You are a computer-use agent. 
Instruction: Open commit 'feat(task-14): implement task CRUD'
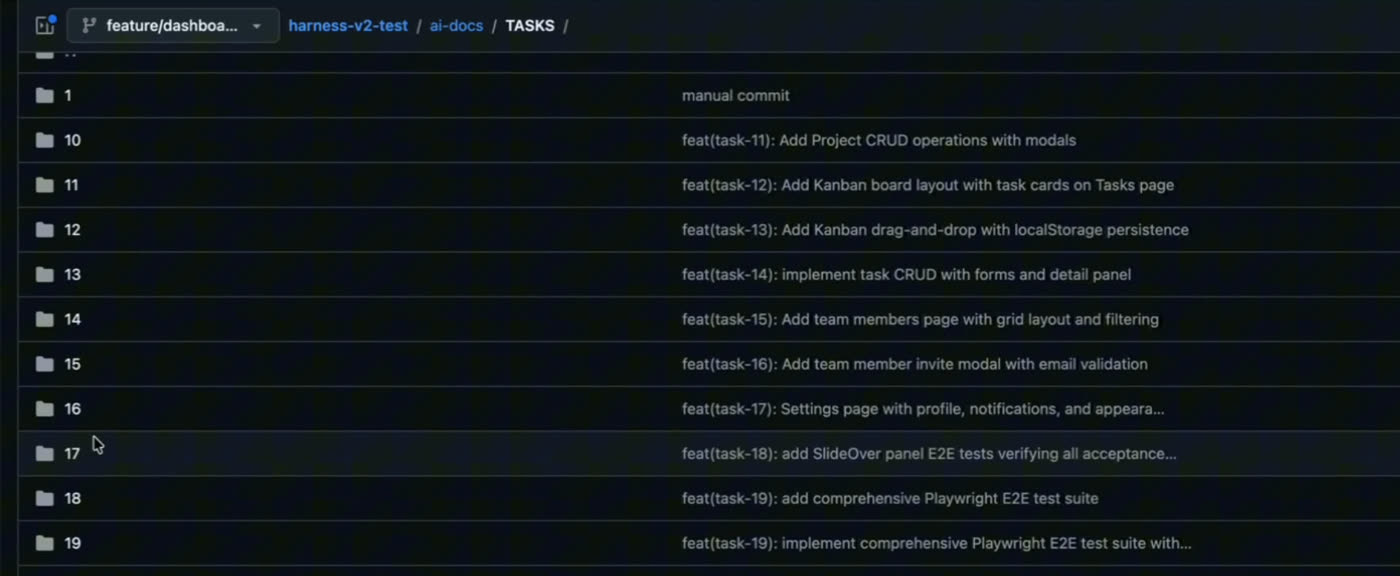point(906,274)
